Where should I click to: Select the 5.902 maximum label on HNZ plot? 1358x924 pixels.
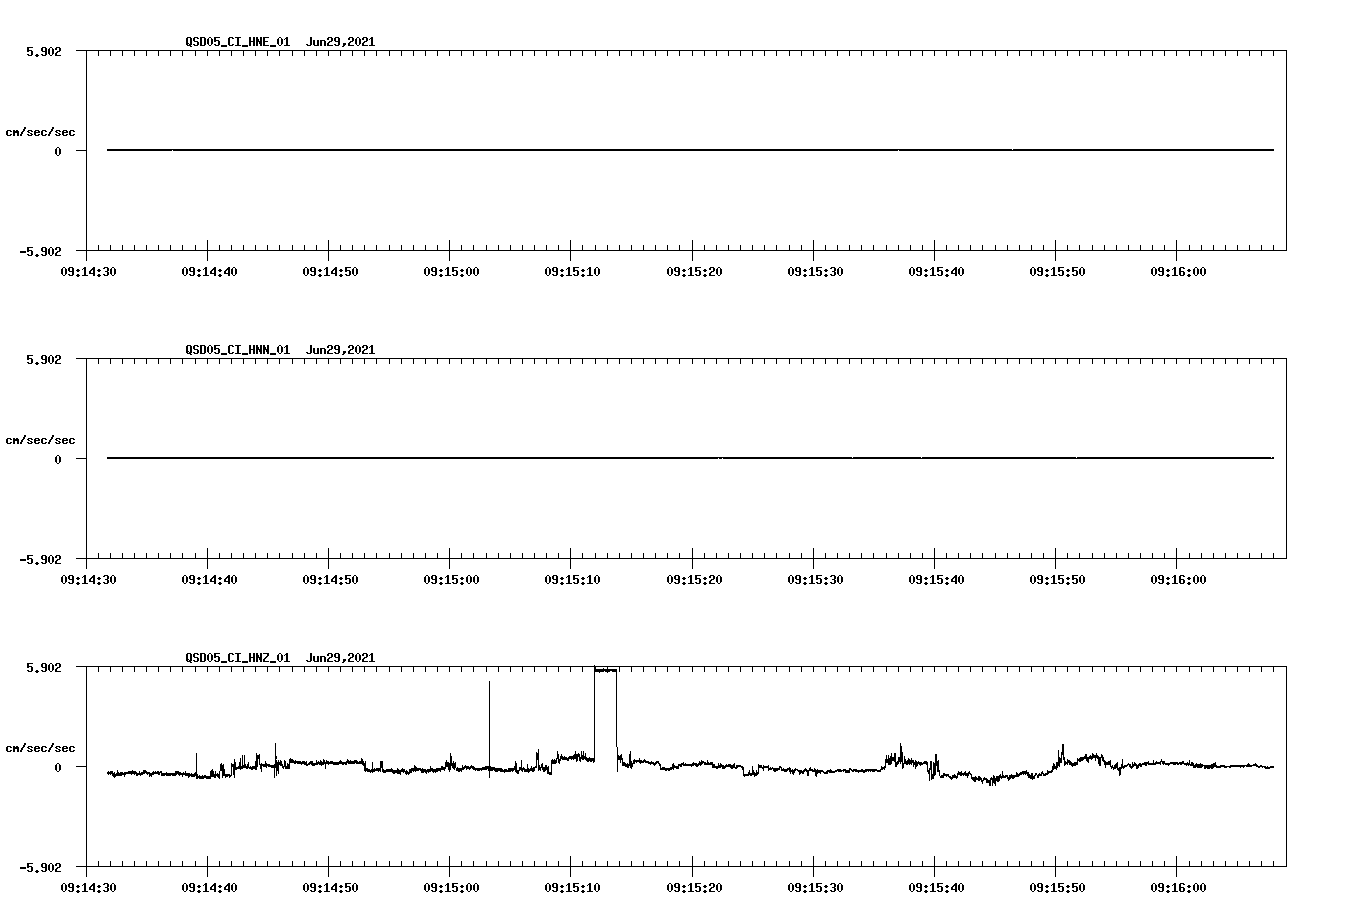[43, 667]
